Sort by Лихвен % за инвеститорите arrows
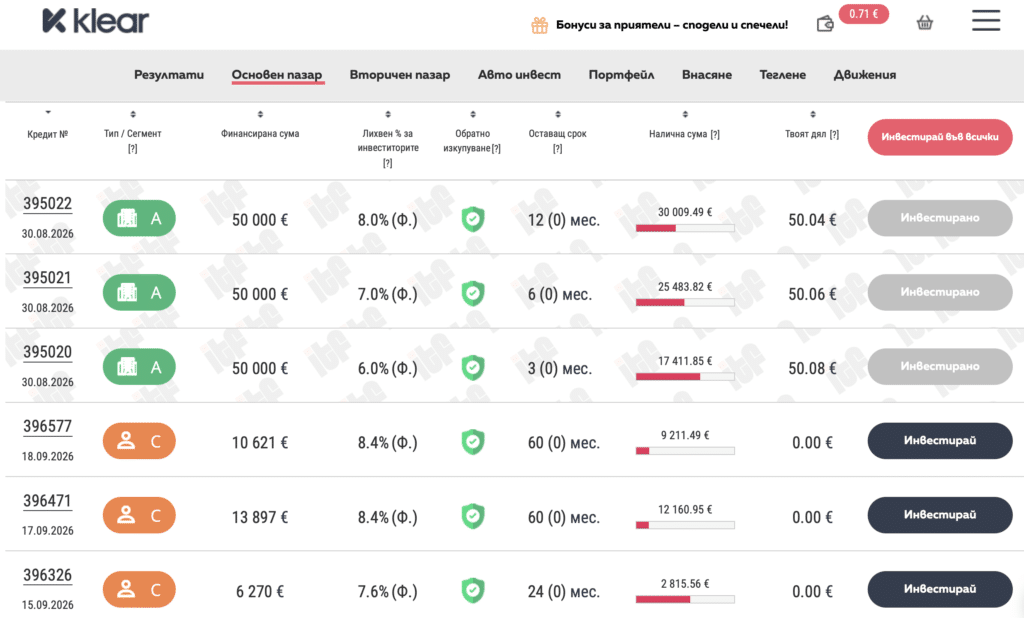The image size is (1024, 618). 388,114
